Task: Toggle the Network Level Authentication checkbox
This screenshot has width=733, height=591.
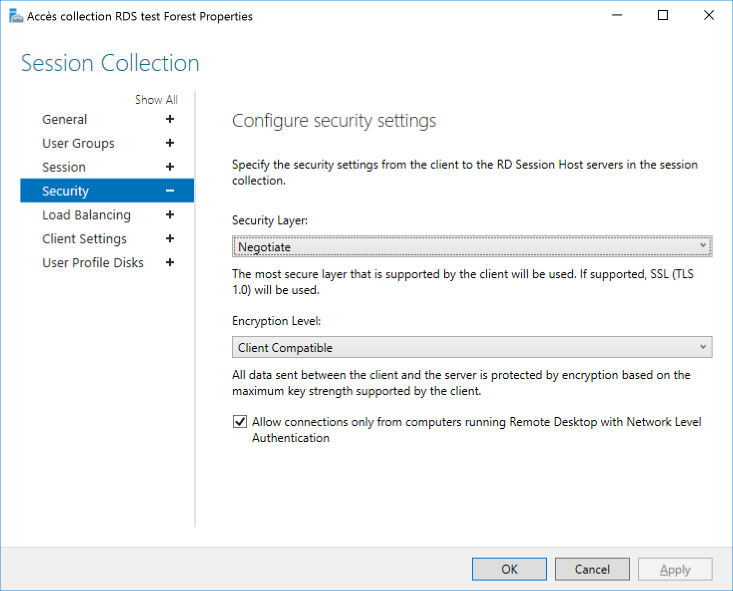Action: point(240,422)
